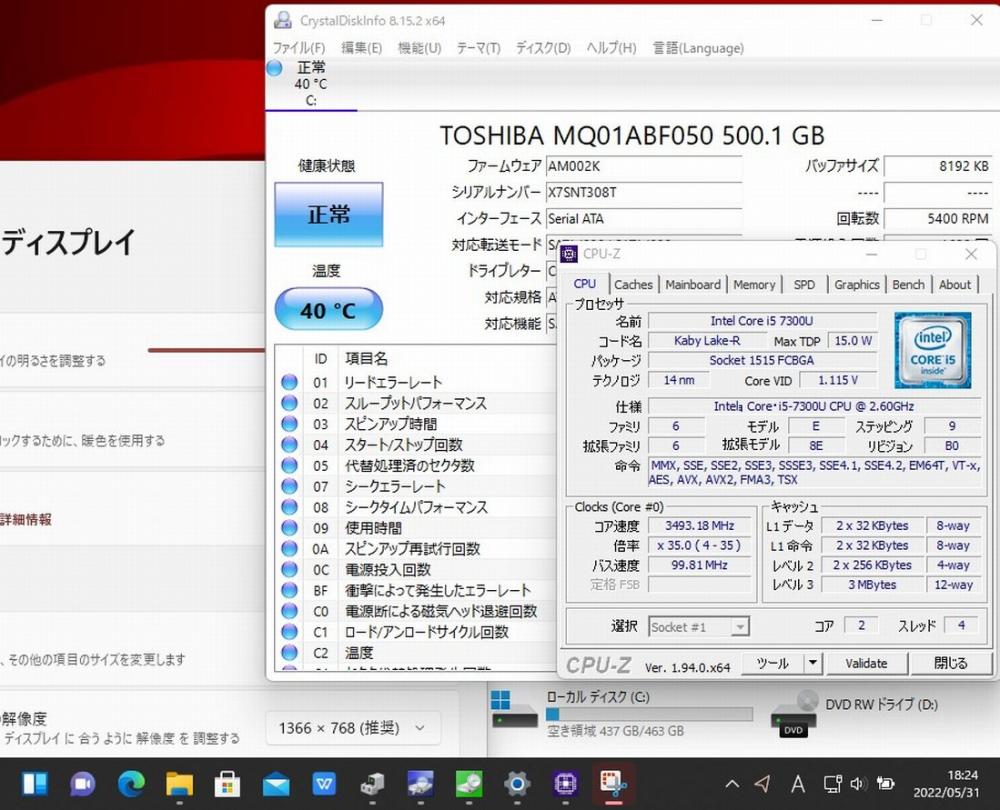Open Microsoft Store from the taskbar
The image size is (1000, 810).
pyautogui.click(x=227, y=783)
